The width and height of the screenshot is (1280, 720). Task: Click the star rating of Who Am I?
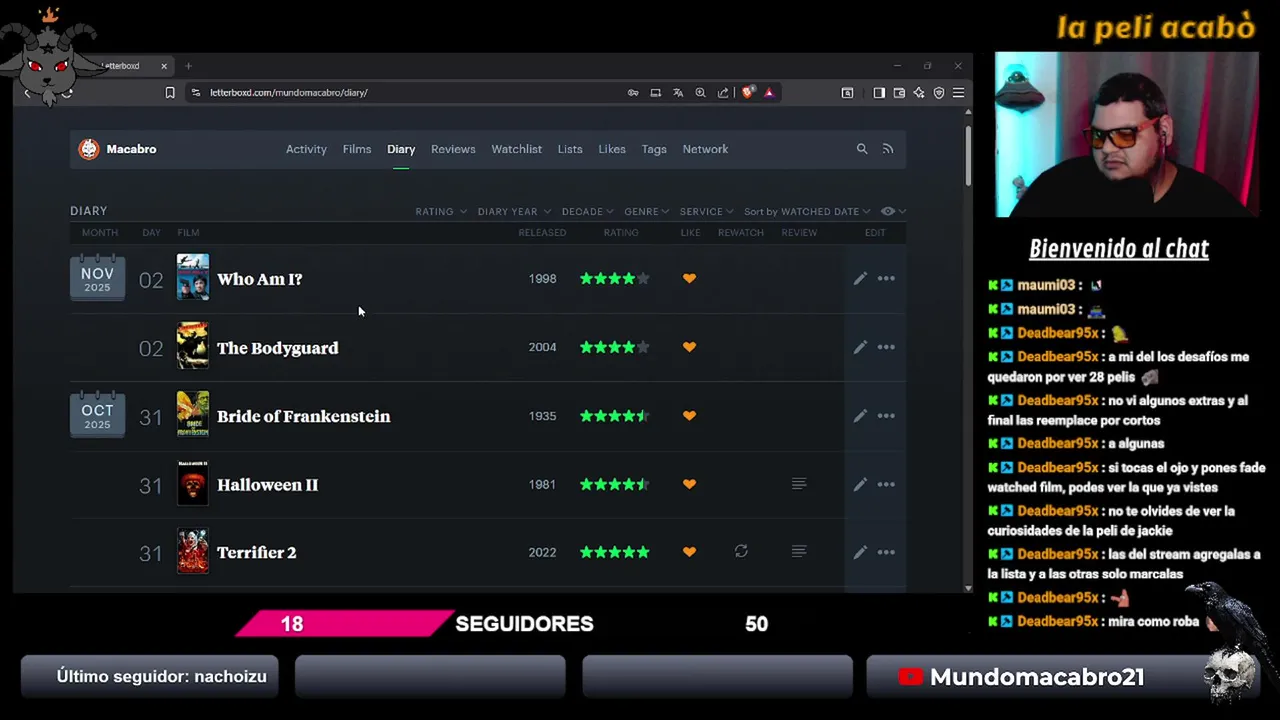614,279
